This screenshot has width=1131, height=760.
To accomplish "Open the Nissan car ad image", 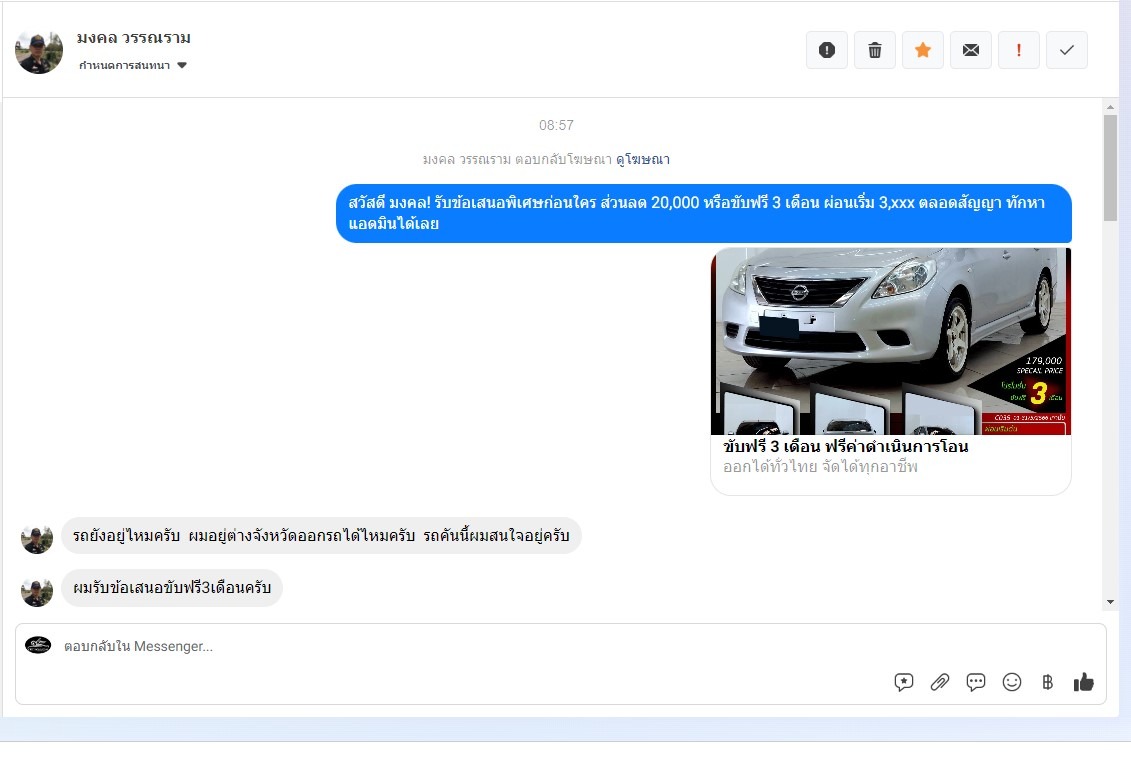I will point(890,341).
